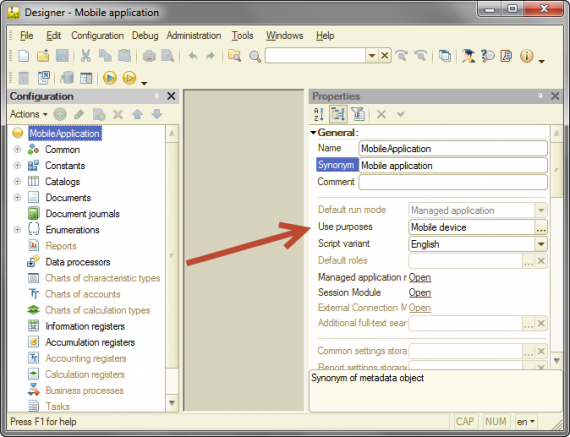Screen dimensions: 570x437
Task: Click the Move up arrow in Configuration panel
Action: coord(137,114)
